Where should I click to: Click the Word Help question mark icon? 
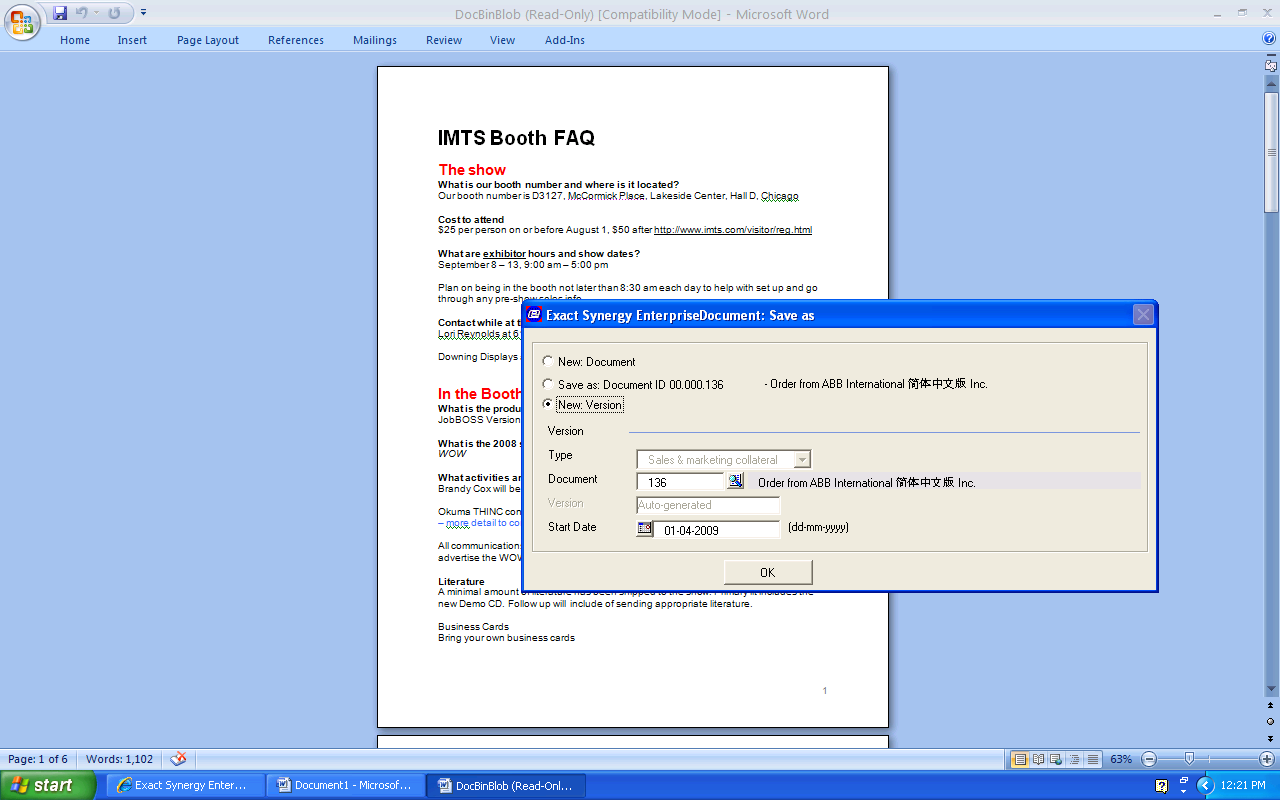pyautogui.click(x=1269, y=39)
